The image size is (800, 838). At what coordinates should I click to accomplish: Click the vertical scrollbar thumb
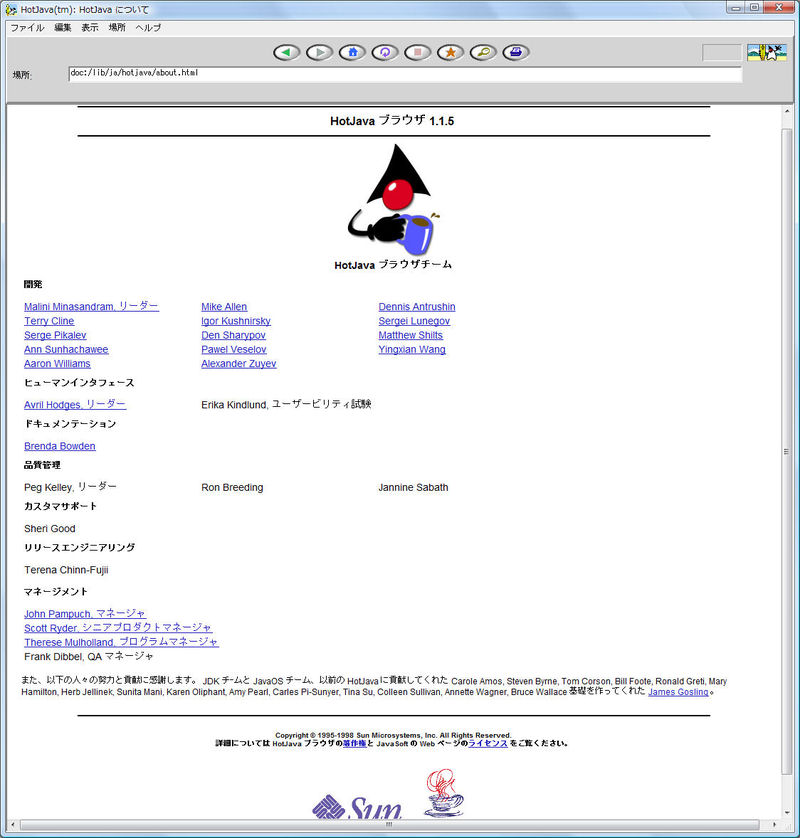[x=786, y=452]
